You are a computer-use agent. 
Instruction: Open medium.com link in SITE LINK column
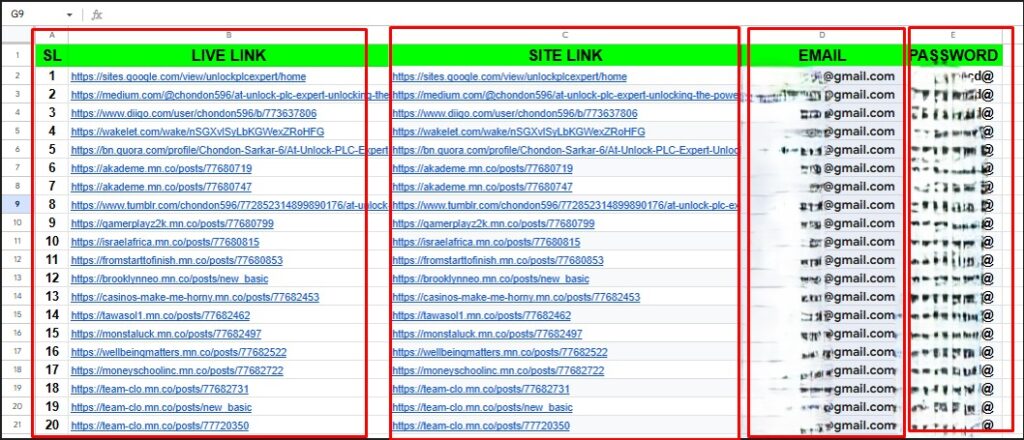coord(567,95)
